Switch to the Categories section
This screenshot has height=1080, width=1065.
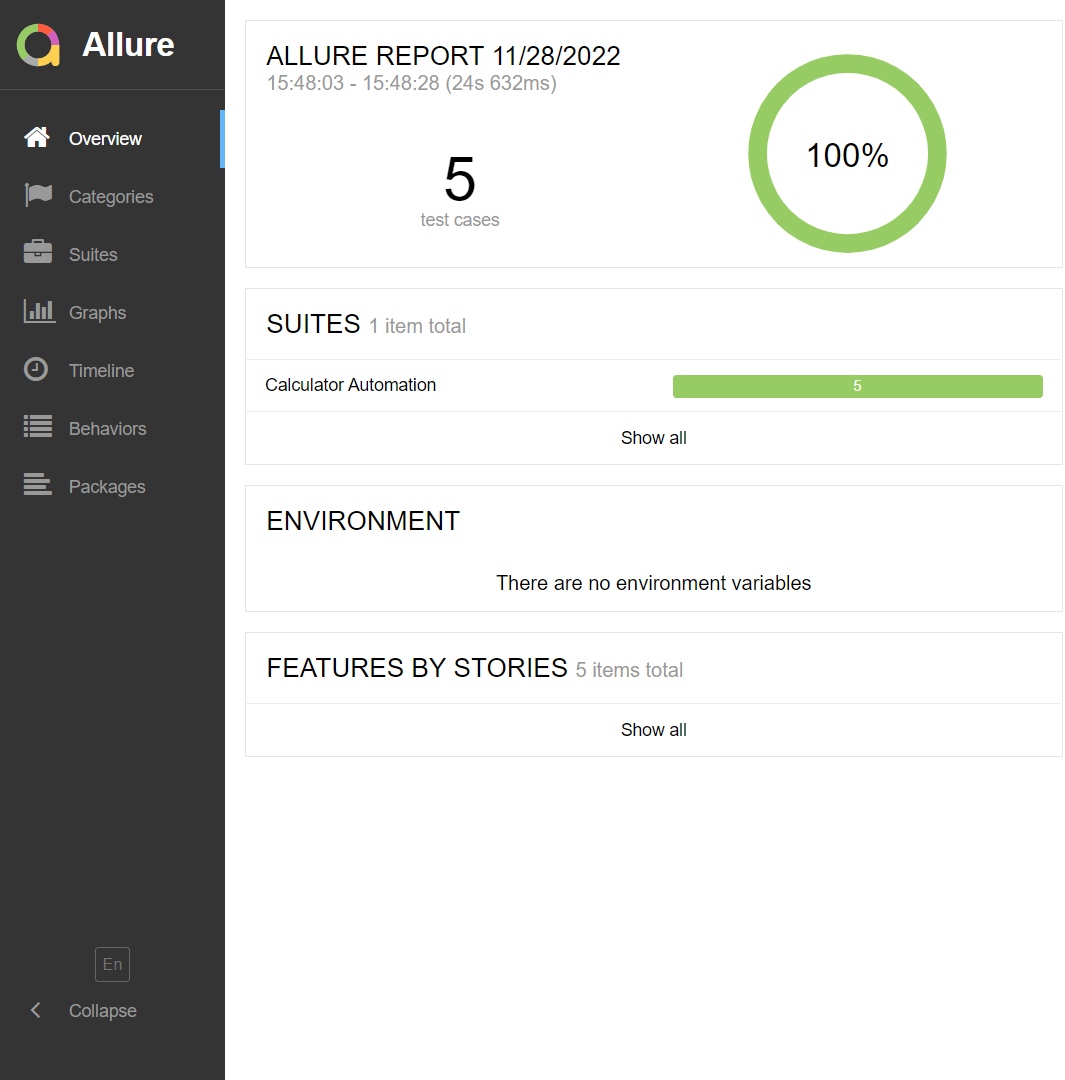(x=110, y=196)
